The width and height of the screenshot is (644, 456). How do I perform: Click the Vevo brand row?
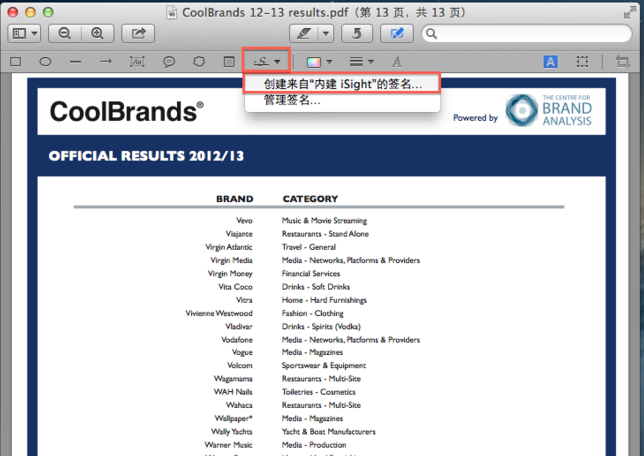(244, 221)
